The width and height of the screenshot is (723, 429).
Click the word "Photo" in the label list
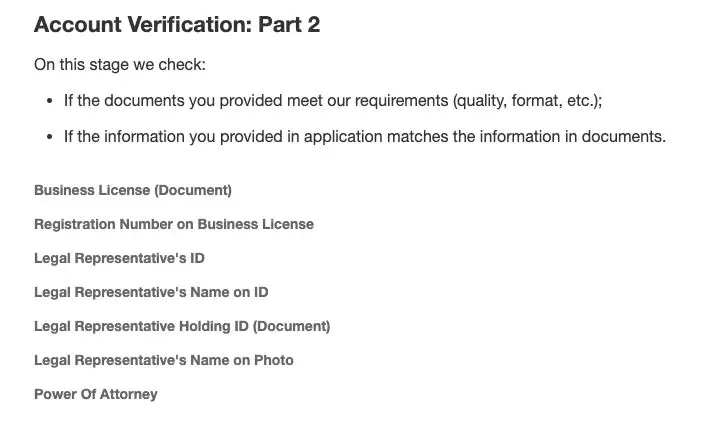274,360
